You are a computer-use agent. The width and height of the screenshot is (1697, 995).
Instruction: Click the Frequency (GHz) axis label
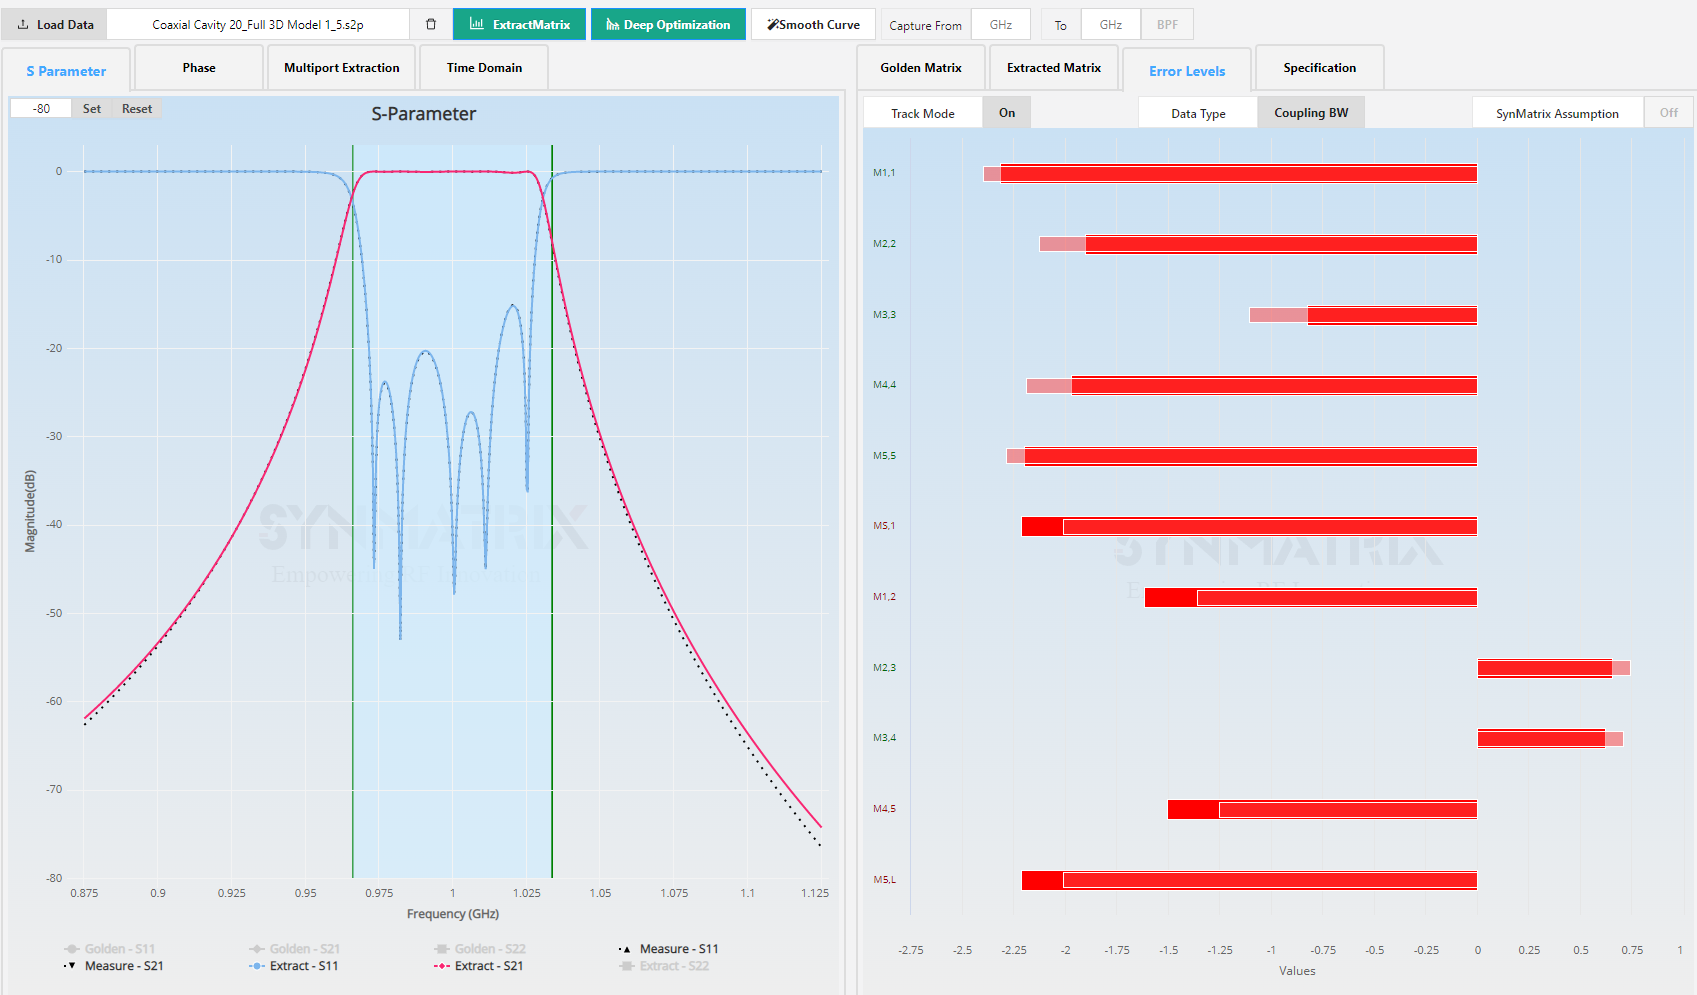[x=453, y=914]
